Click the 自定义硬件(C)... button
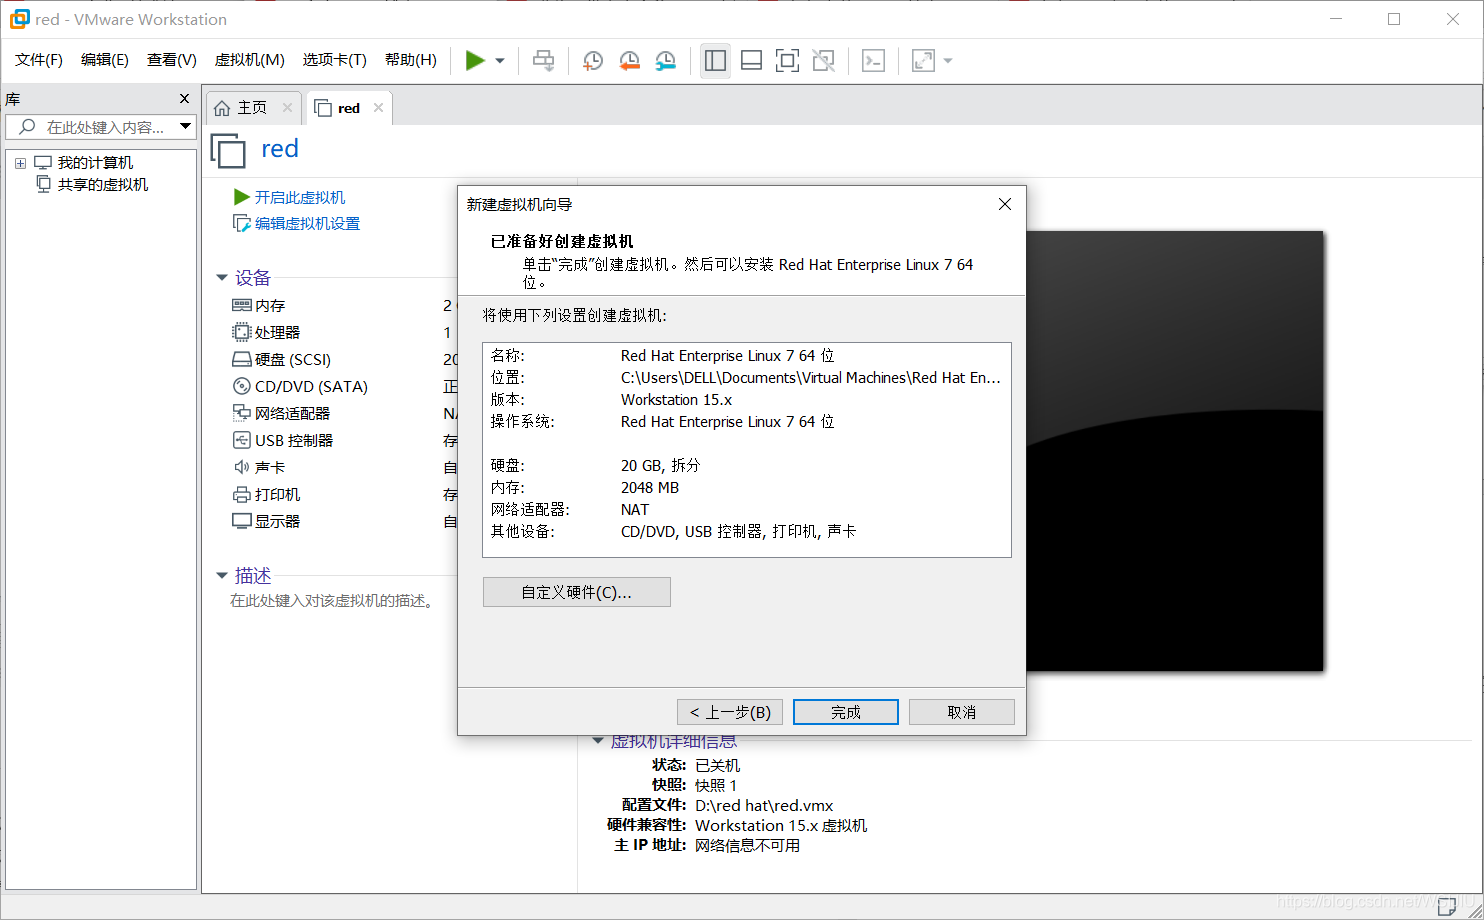 577,592
